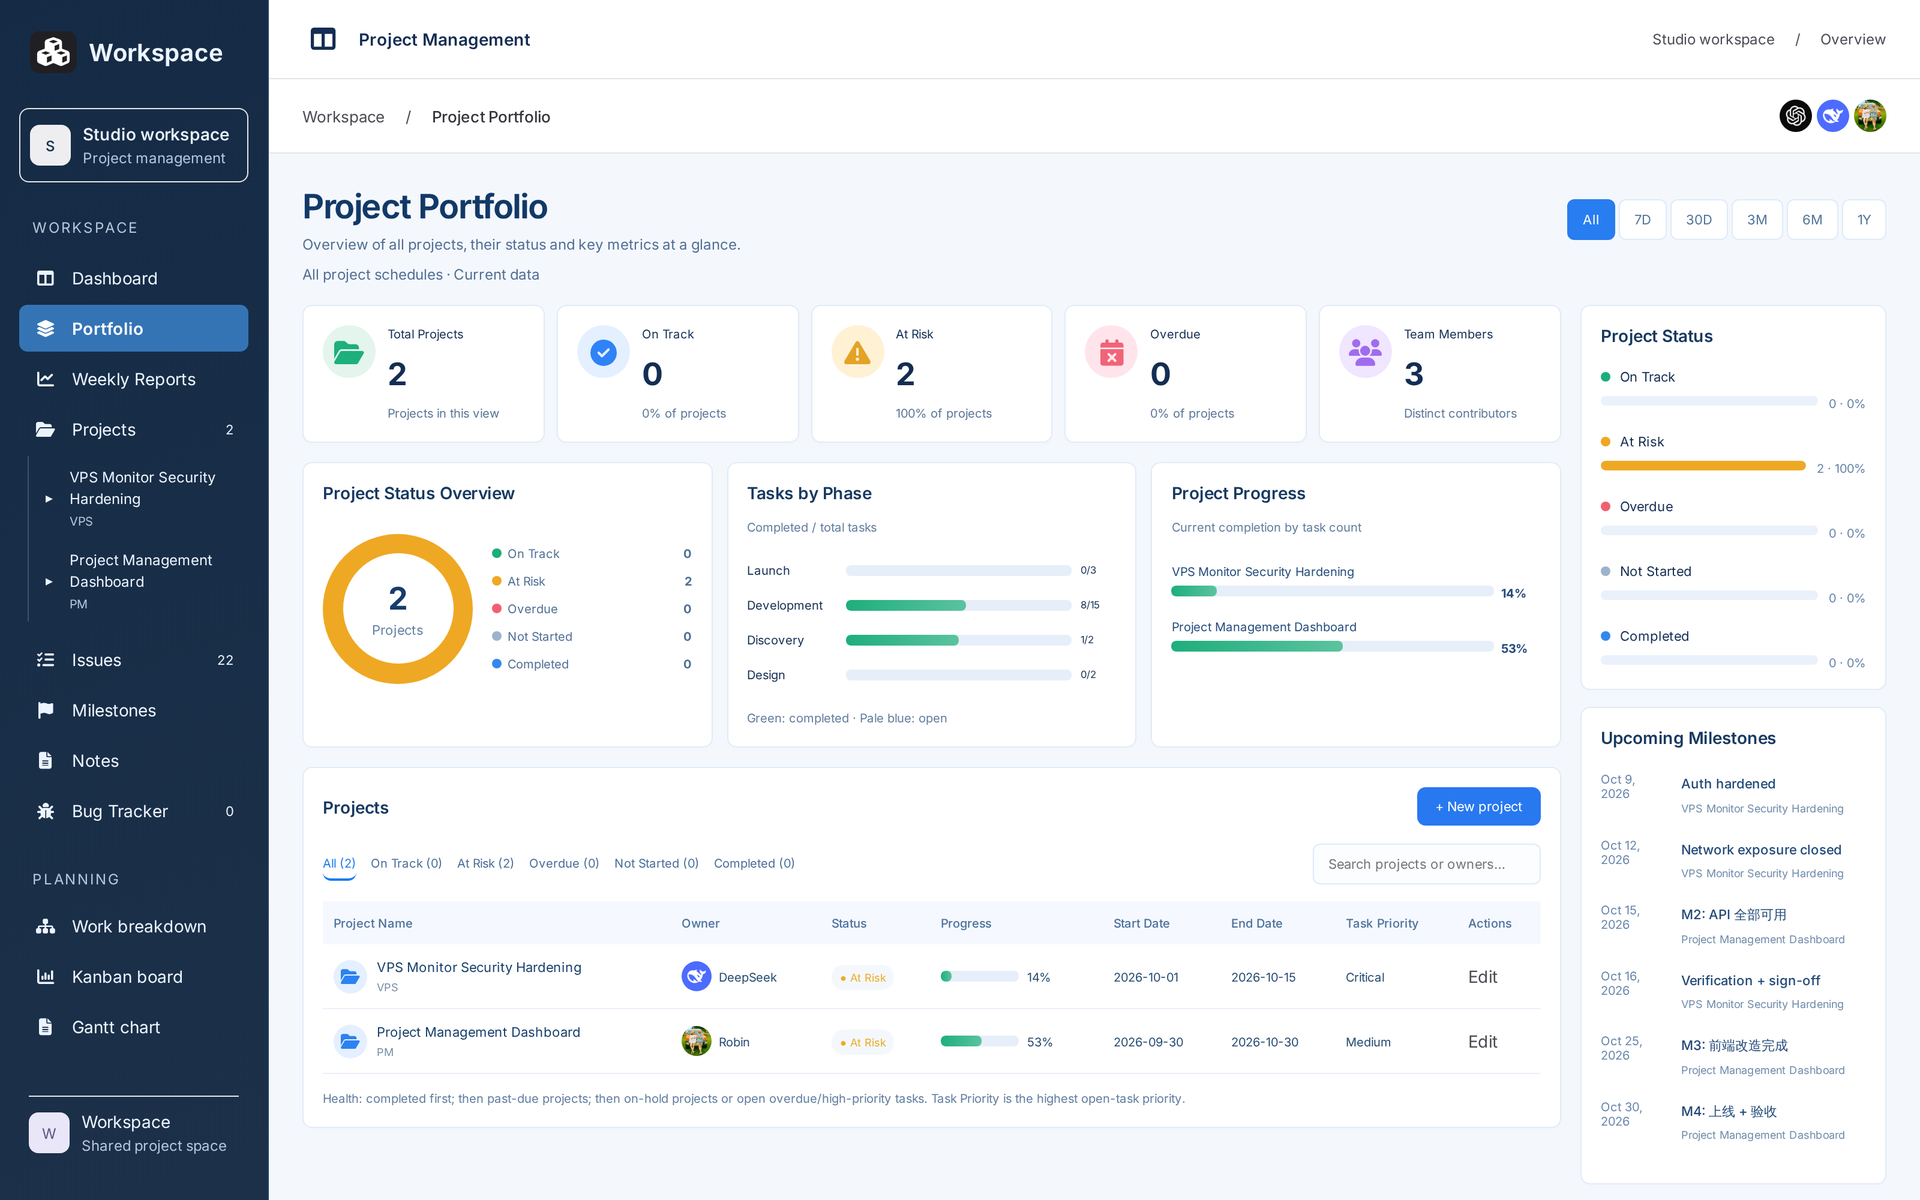Click the search projects or owners field

click(1426, 864)
